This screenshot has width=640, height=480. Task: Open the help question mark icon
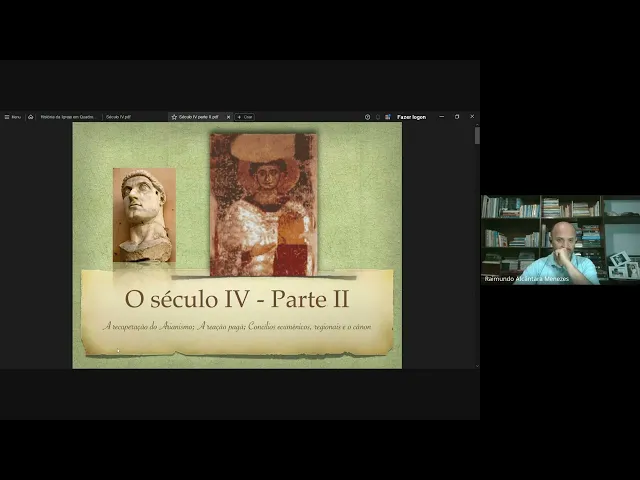click(367, 117)
